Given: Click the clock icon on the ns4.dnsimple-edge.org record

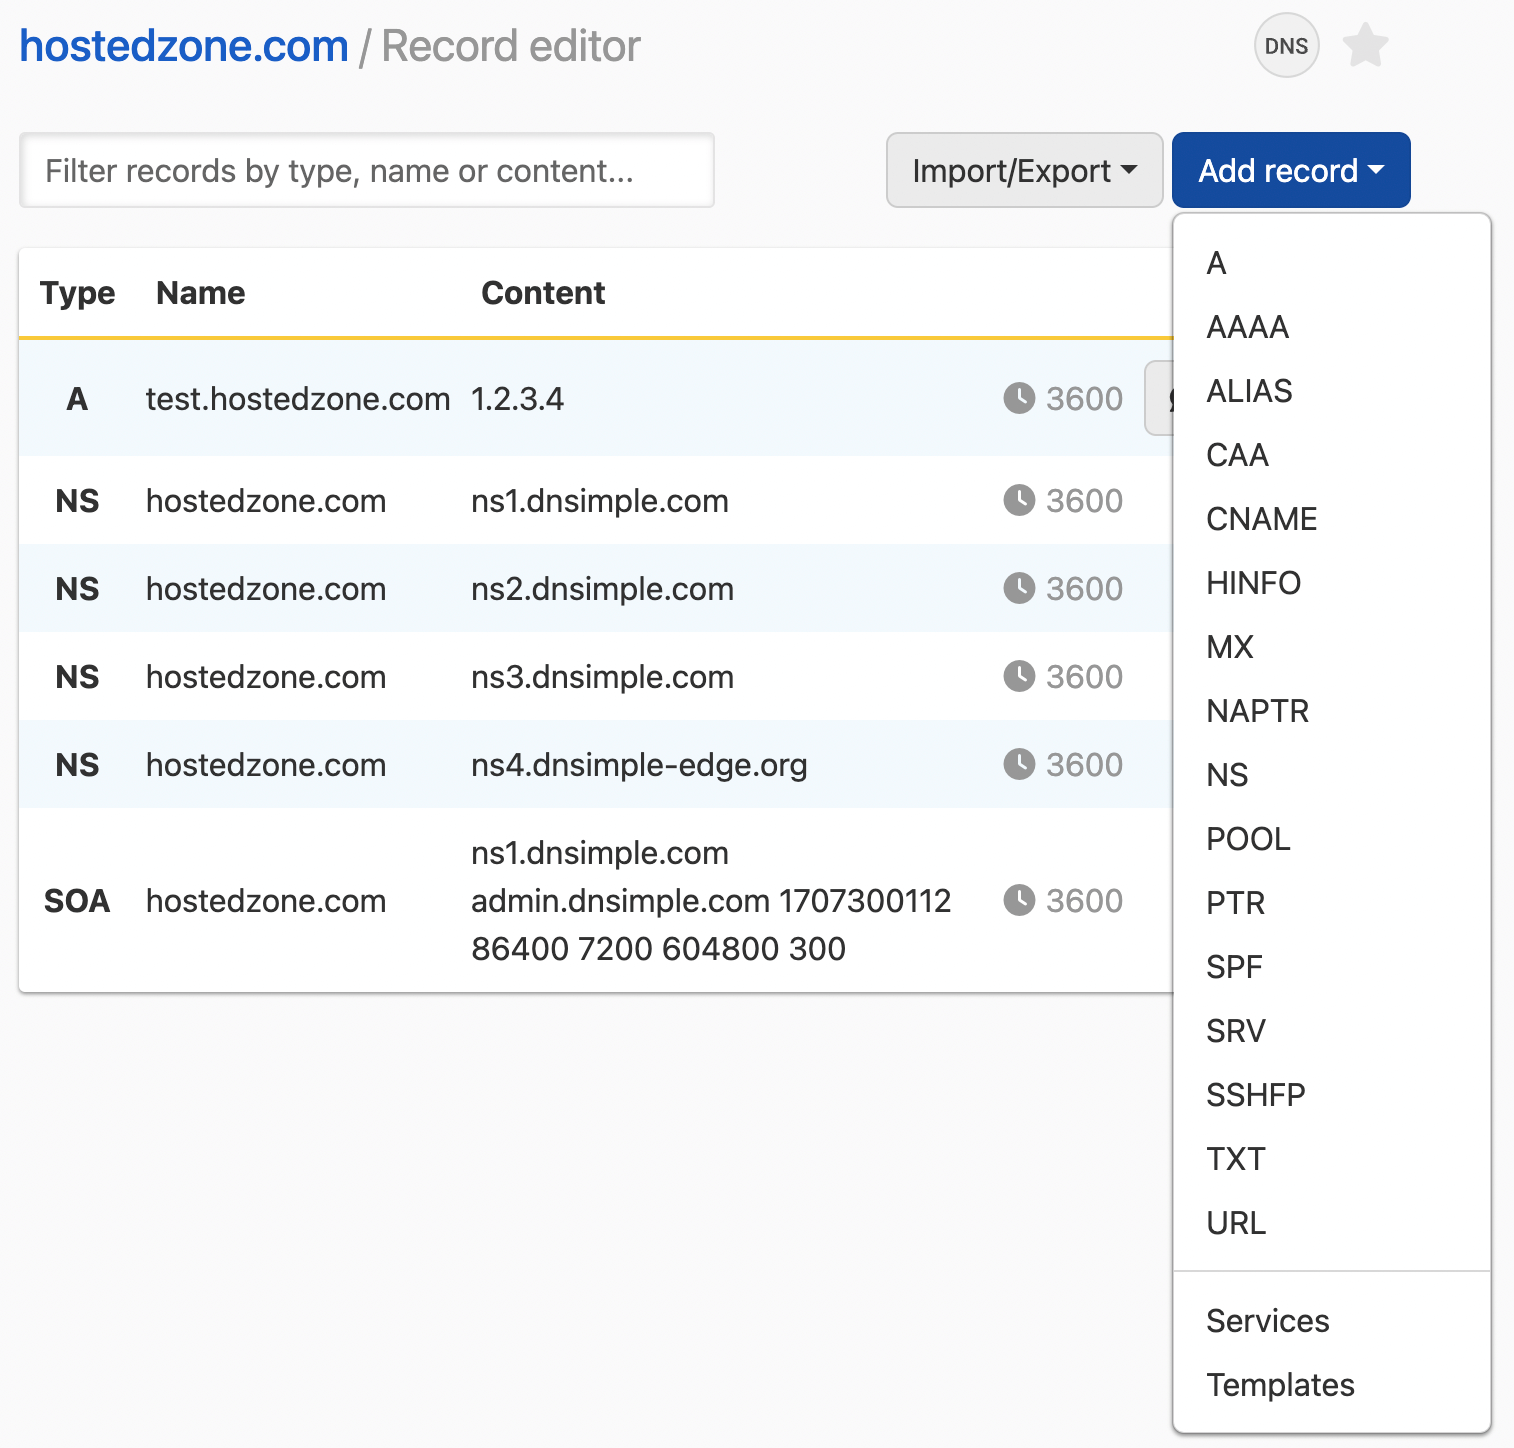Looking at the screenshot, I should coord(1018,764).
